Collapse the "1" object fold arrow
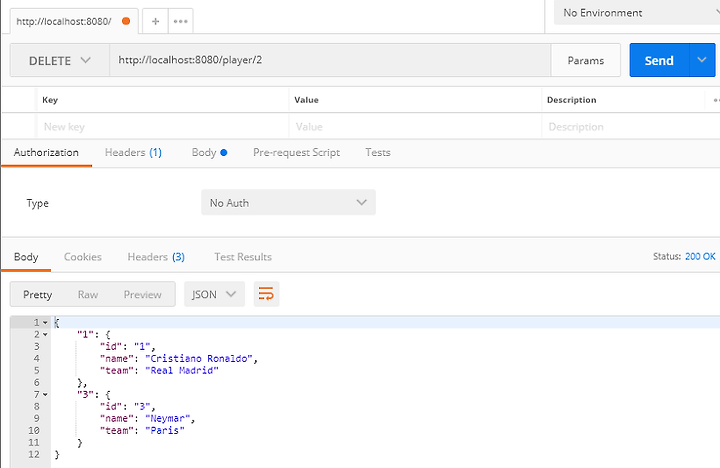720x468 pixels. (45, 334)
